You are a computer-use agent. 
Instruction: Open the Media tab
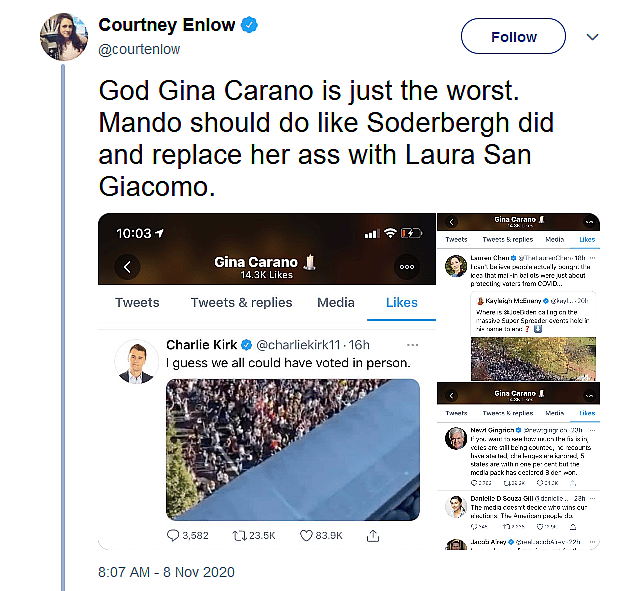335,303
